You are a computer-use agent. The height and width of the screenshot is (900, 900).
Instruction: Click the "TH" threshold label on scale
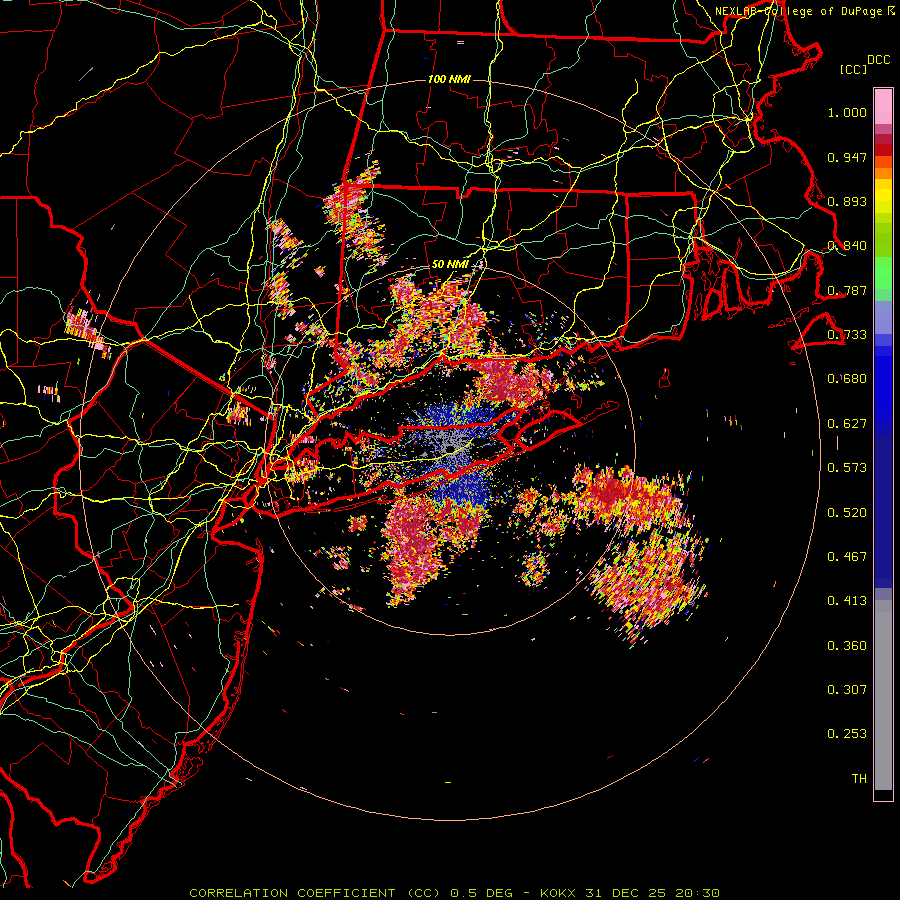(859, 779)
